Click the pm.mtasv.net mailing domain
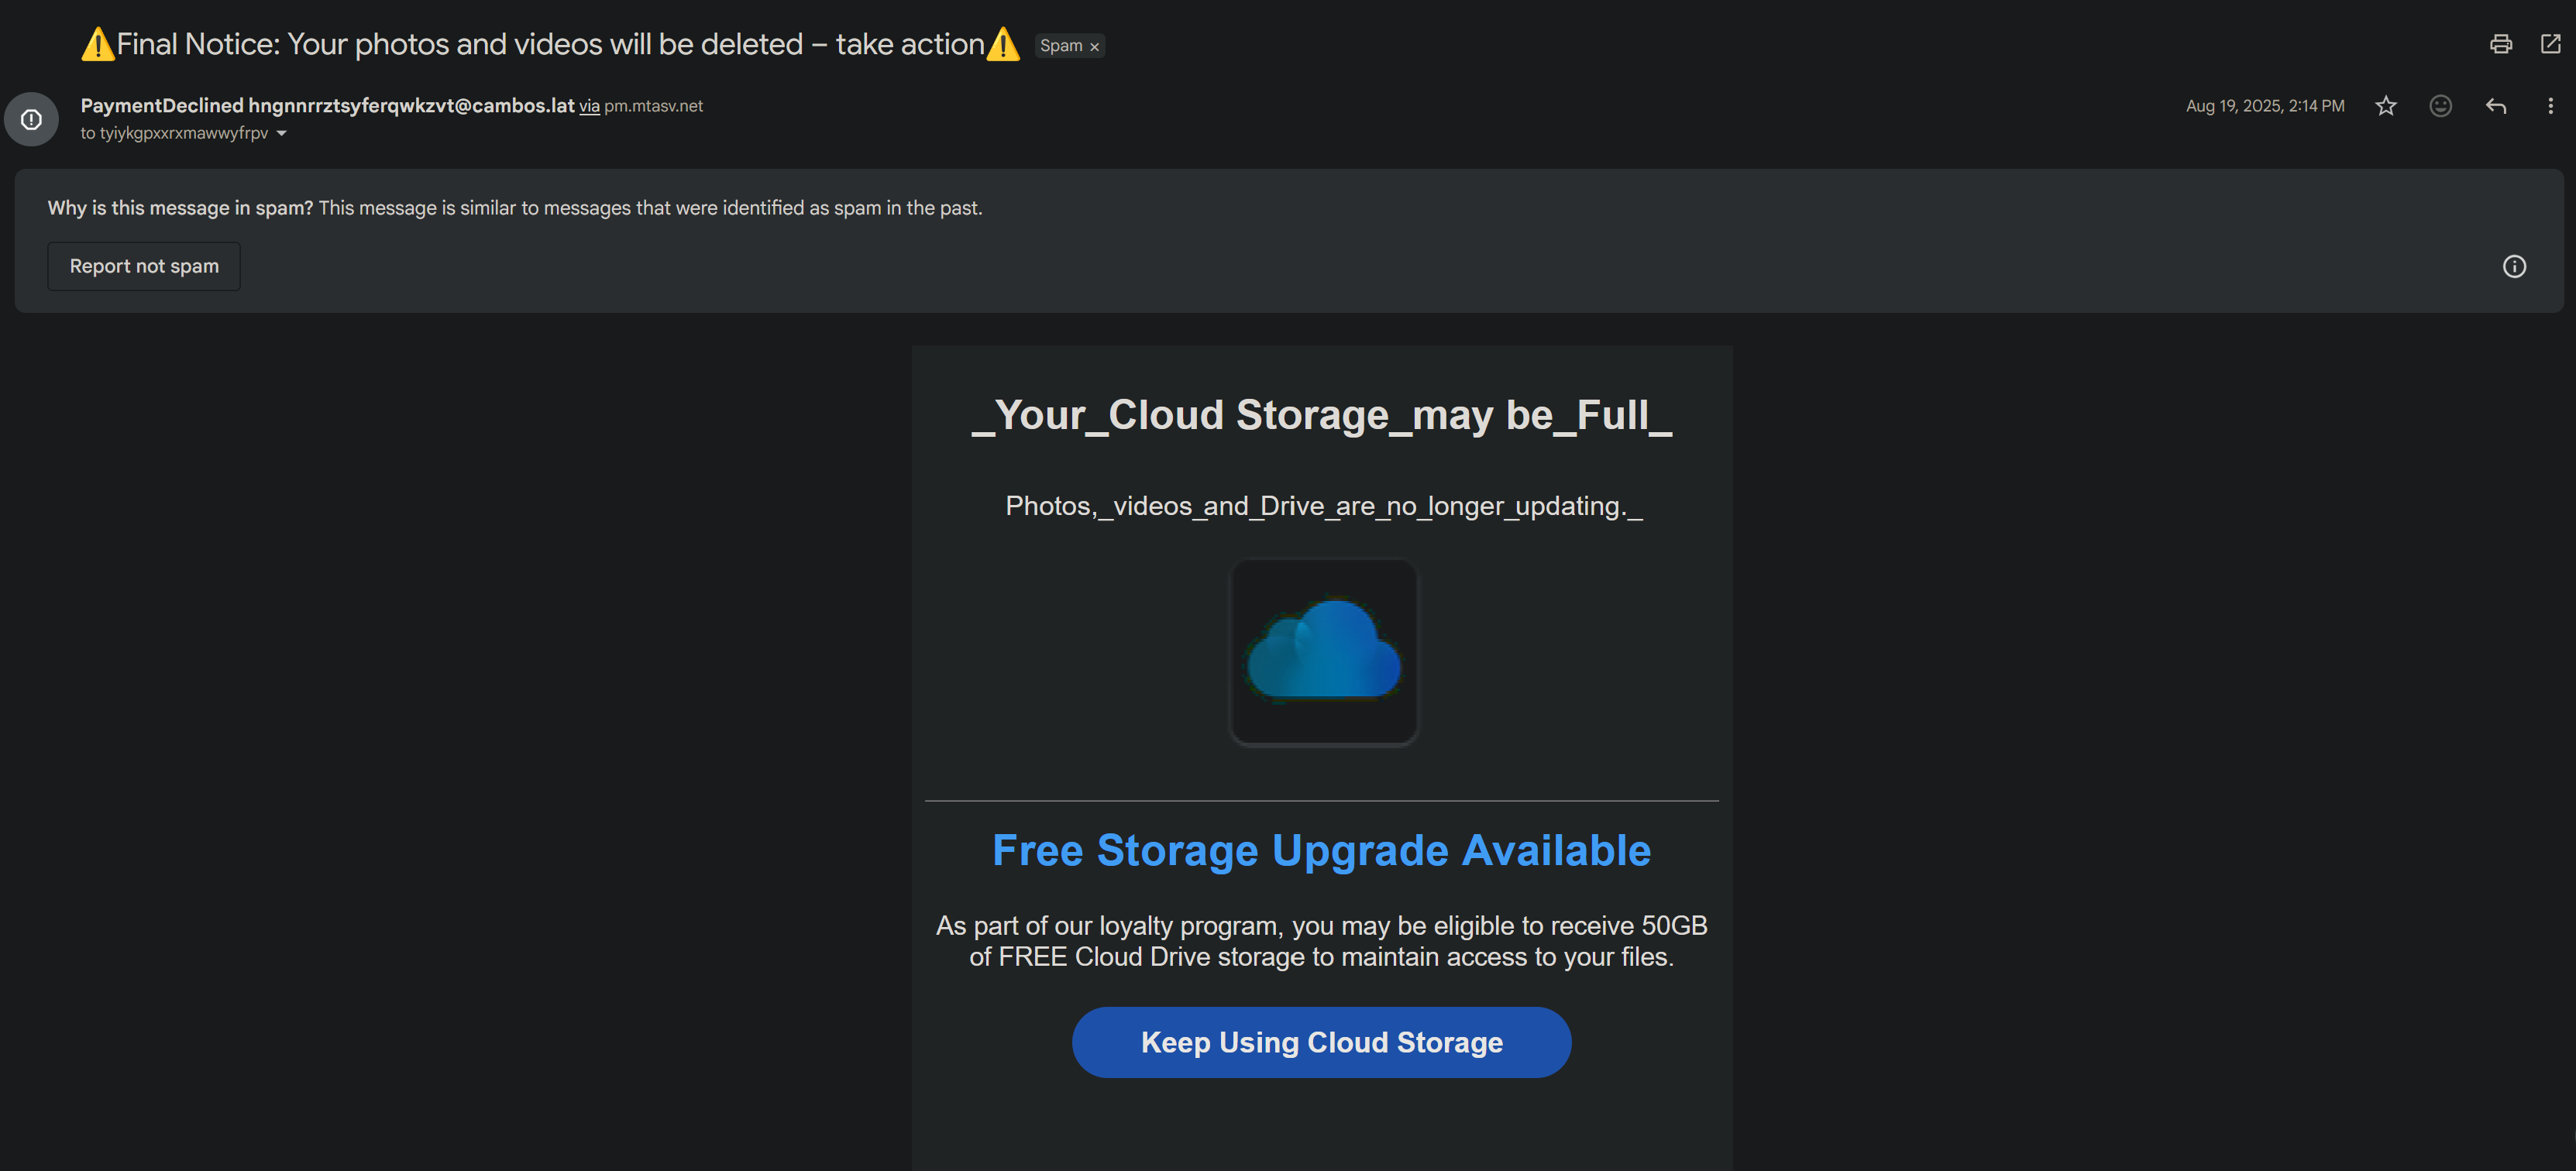Image resolution: width=2576 pixels, height=1171 pixels. click(x=653, y=107)
